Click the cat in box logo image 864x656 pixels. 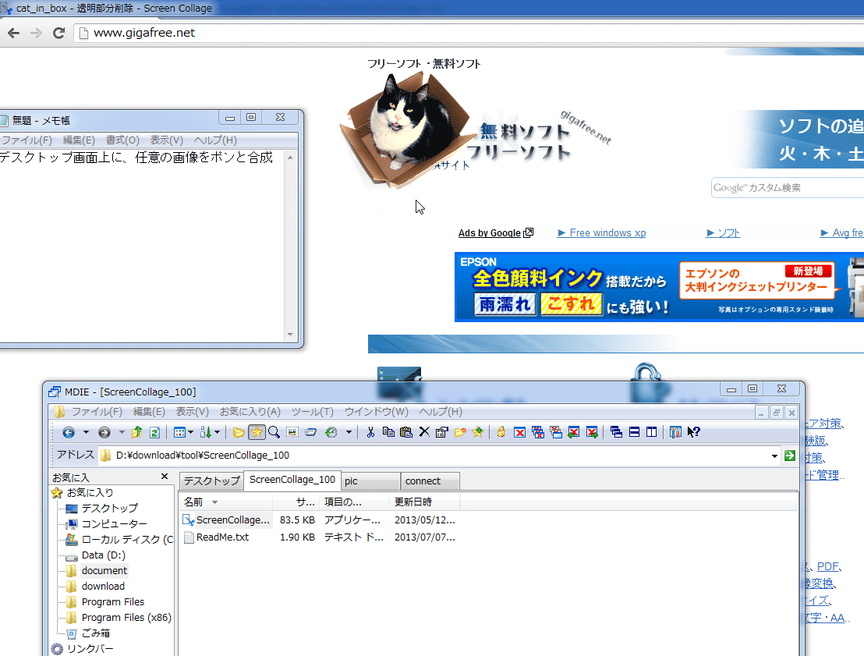pyautogui.click(x=408, y=129)
